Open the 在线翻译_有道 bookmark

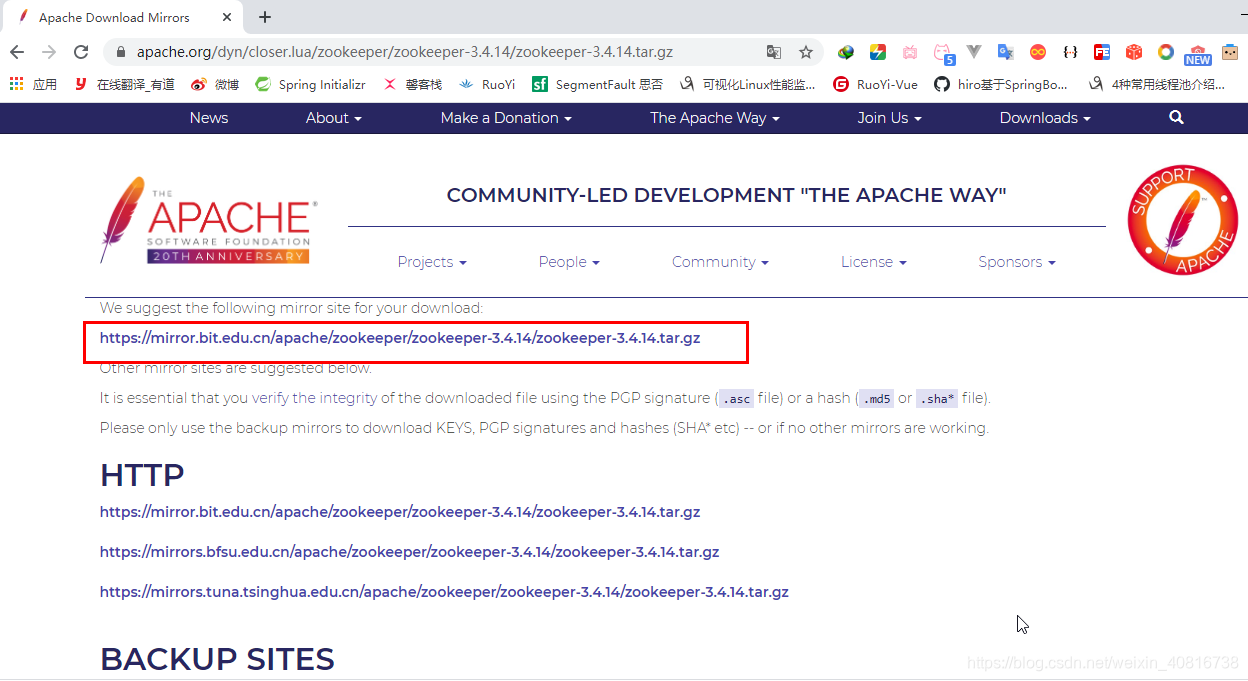tap(125, 85)
